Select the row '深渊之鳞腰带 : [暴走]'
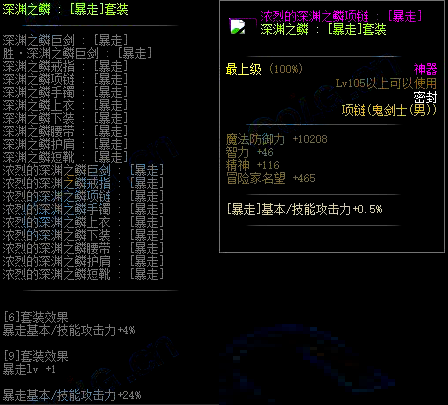Viewport: 448px width, 405px height. coord(65,131)
